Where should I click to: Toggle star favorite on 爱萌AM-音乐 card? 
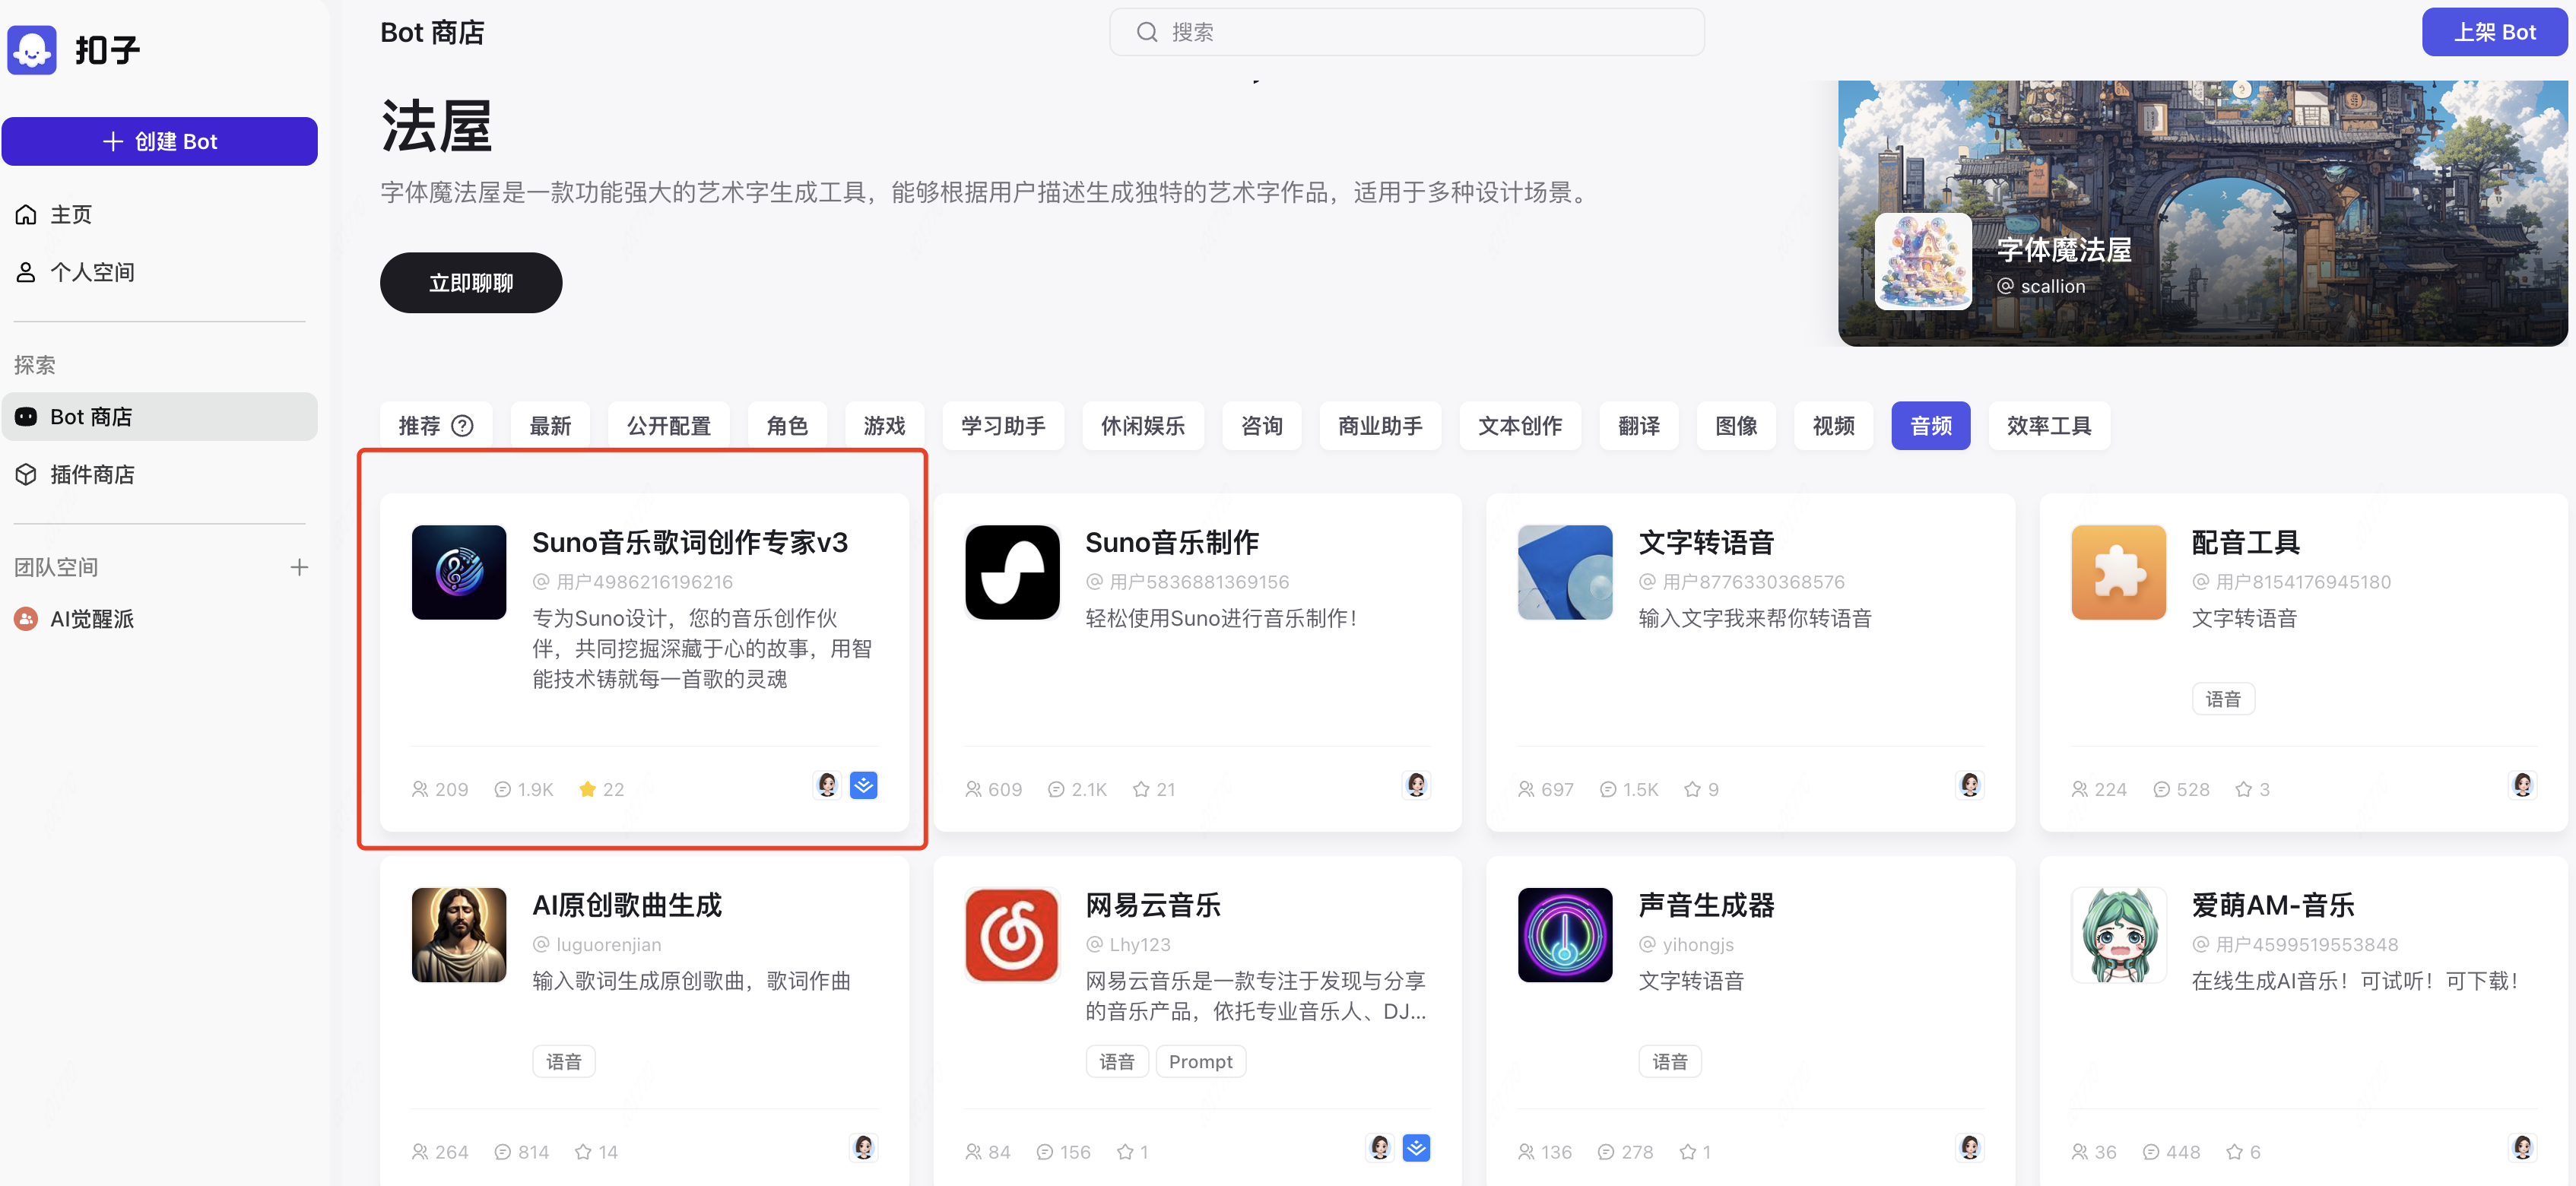(2235, 1152)
